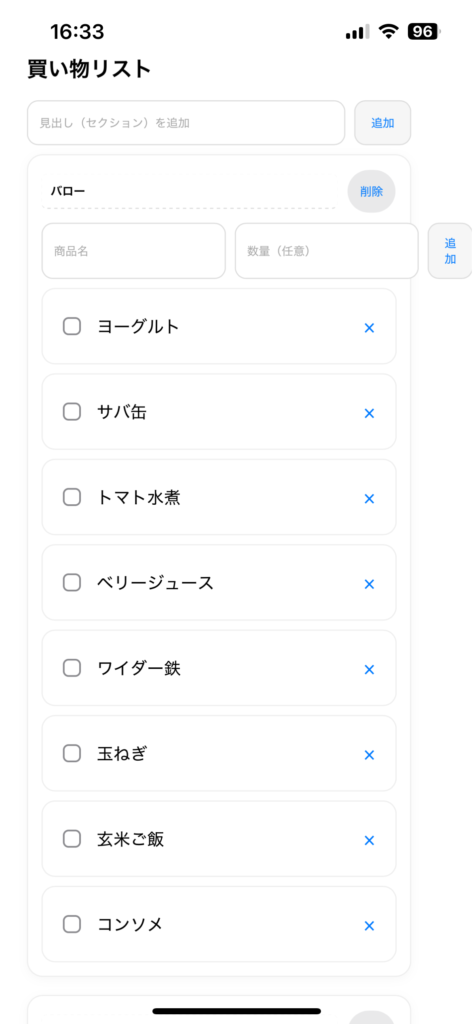The height and width of the screenshot is (1024, 473).
Task: Check the ヨーグルト checkbox
Action: click(72, 326)
